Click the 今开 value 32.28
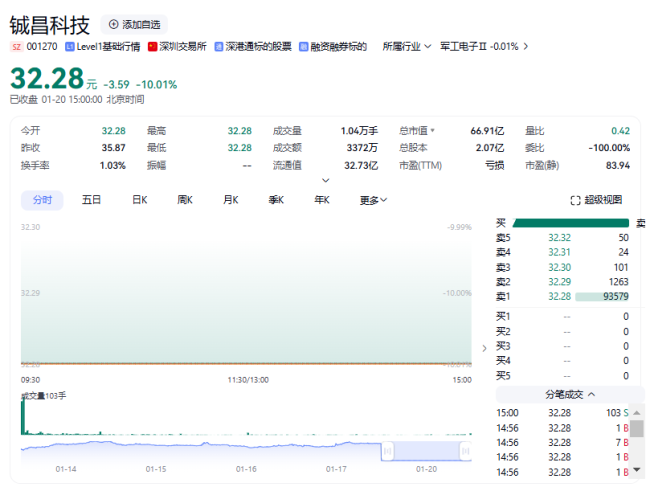The width and height of the screenshot is (650, 487). click(114, 131)
